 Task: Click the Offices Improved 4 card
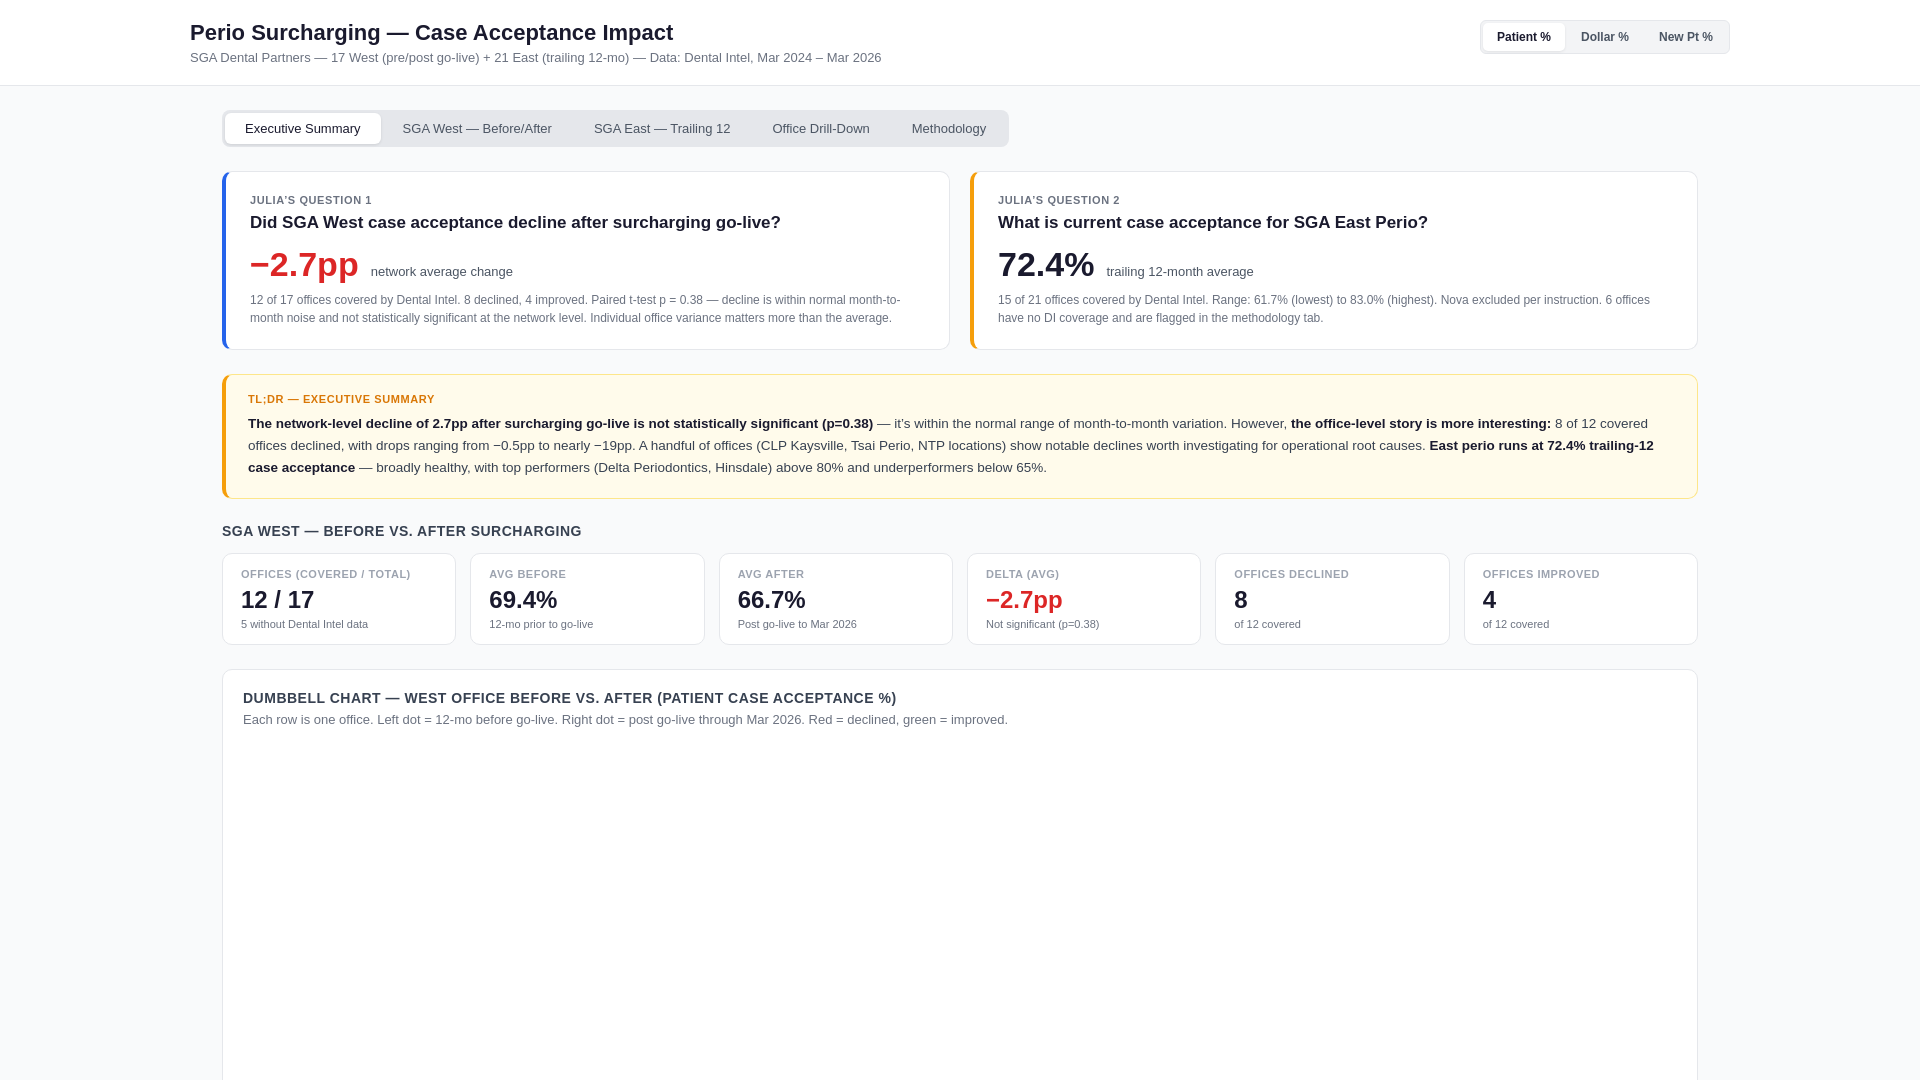1581,599
